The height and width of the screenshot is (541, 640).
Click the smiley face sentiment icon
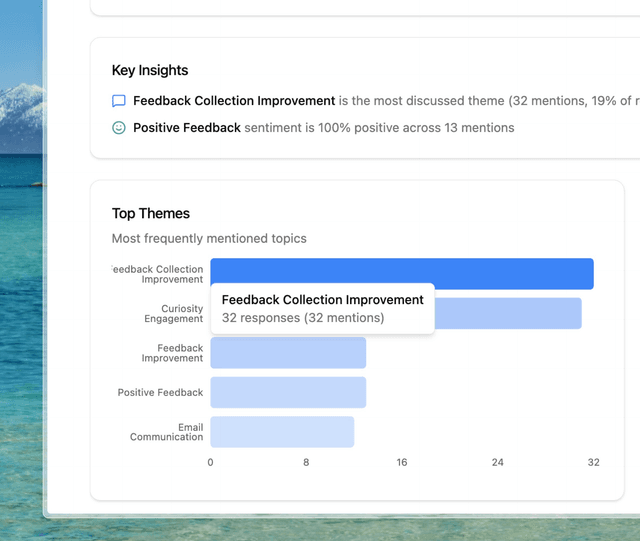pos(119,128)
